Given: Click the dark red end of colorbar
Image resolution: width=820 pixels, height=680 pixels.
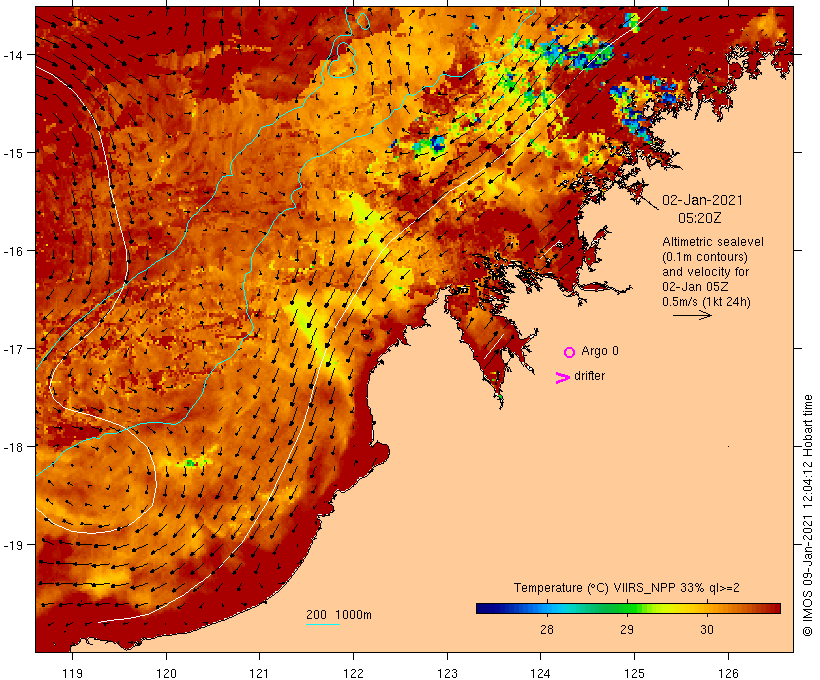Looking at the screenshot, I should (x=773, y=608).
